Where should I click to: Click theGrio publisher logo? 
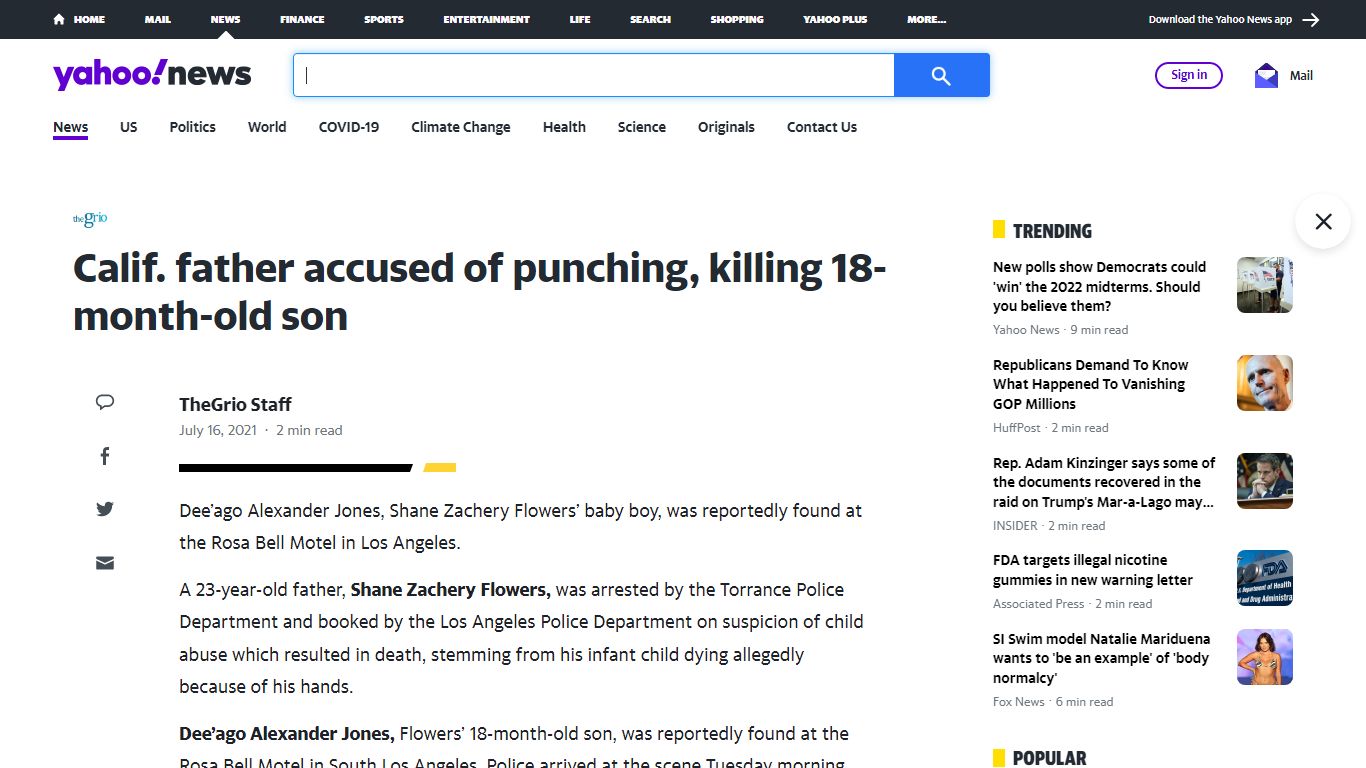click(x=90, y=219)
